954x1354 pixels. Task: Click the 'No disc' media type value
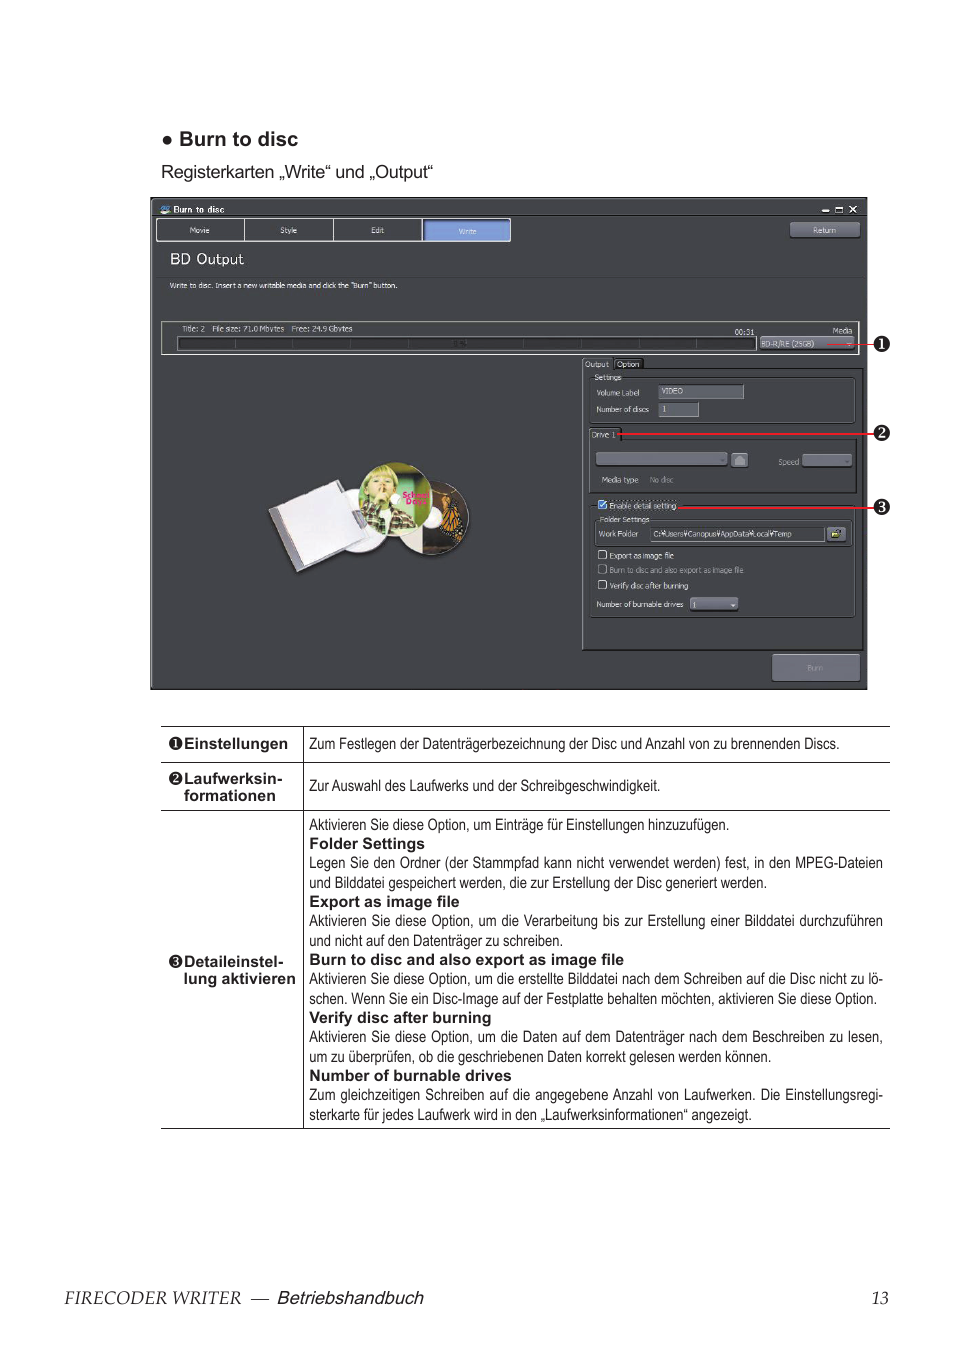[661, 480]
